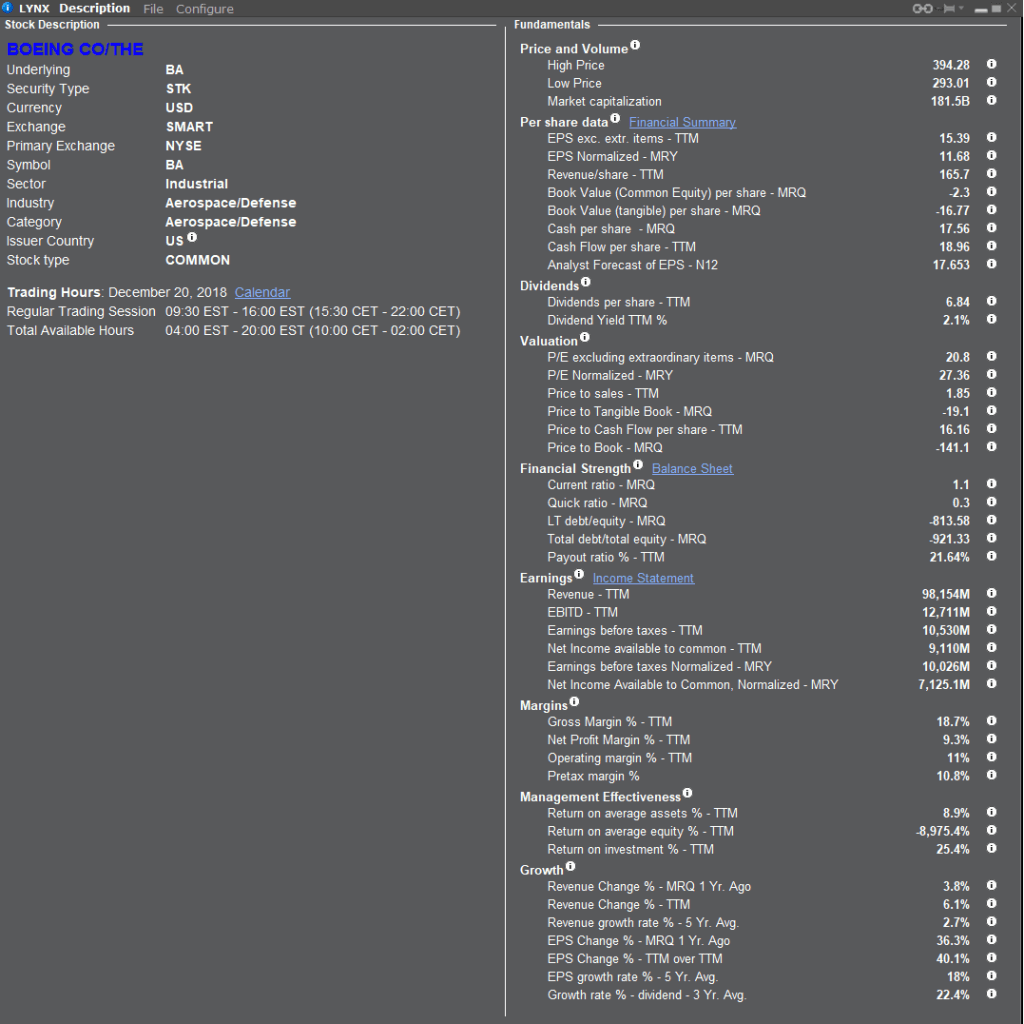Click the Security Type value STK
The height and width of the screenshot is (1024, 1024).
pos(178,89)
